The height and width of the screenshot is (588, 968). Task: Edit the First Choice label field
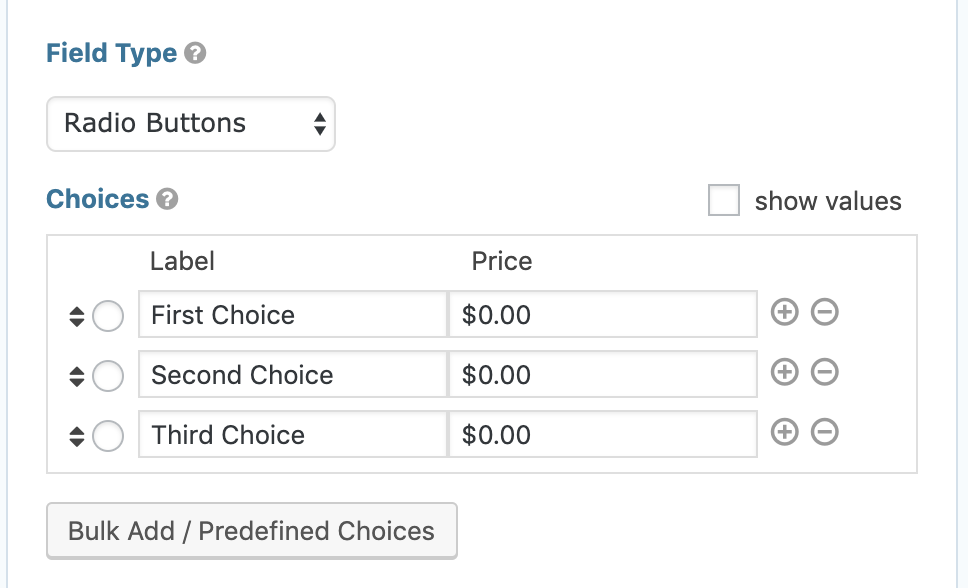(x=293, y=314)
